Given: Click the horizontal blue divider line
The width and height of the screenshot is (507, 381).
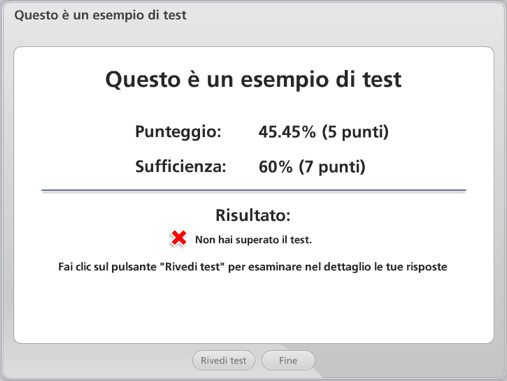Looking at the screenshot, I should tap(254, 190).
